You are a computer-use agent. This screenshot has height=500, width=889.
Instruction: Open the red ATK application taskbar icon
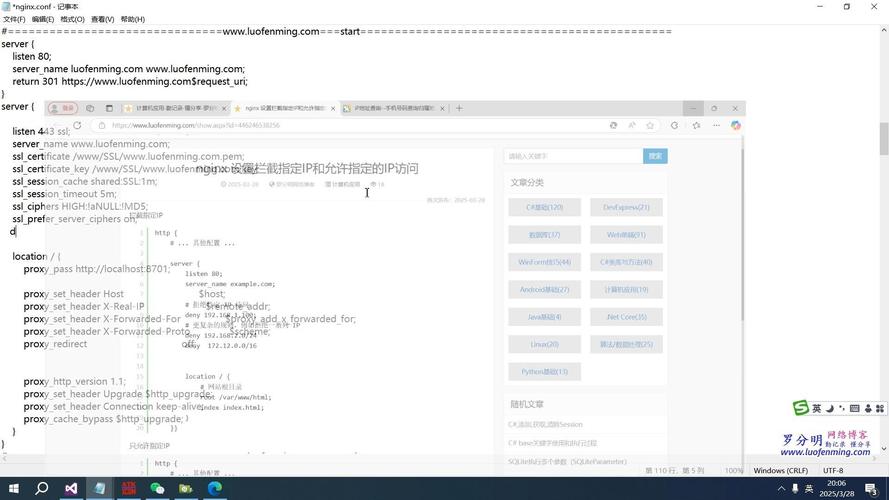point(129,488)
